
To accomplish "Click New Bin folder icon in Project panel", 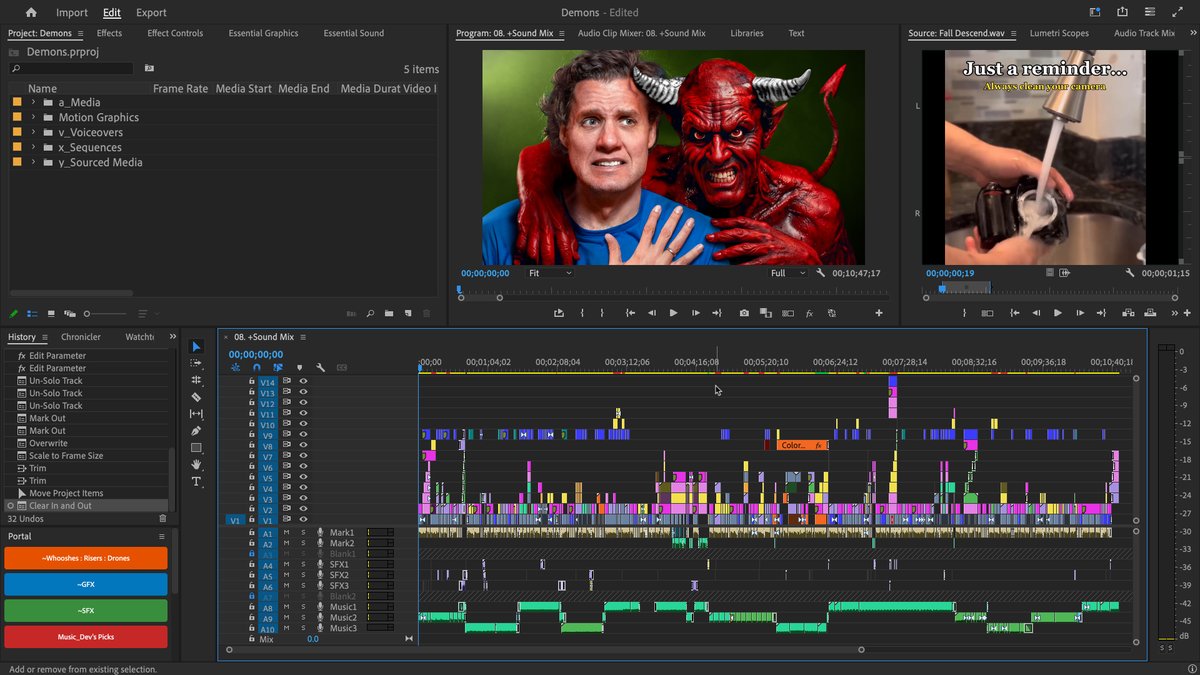I will point(388,314).
